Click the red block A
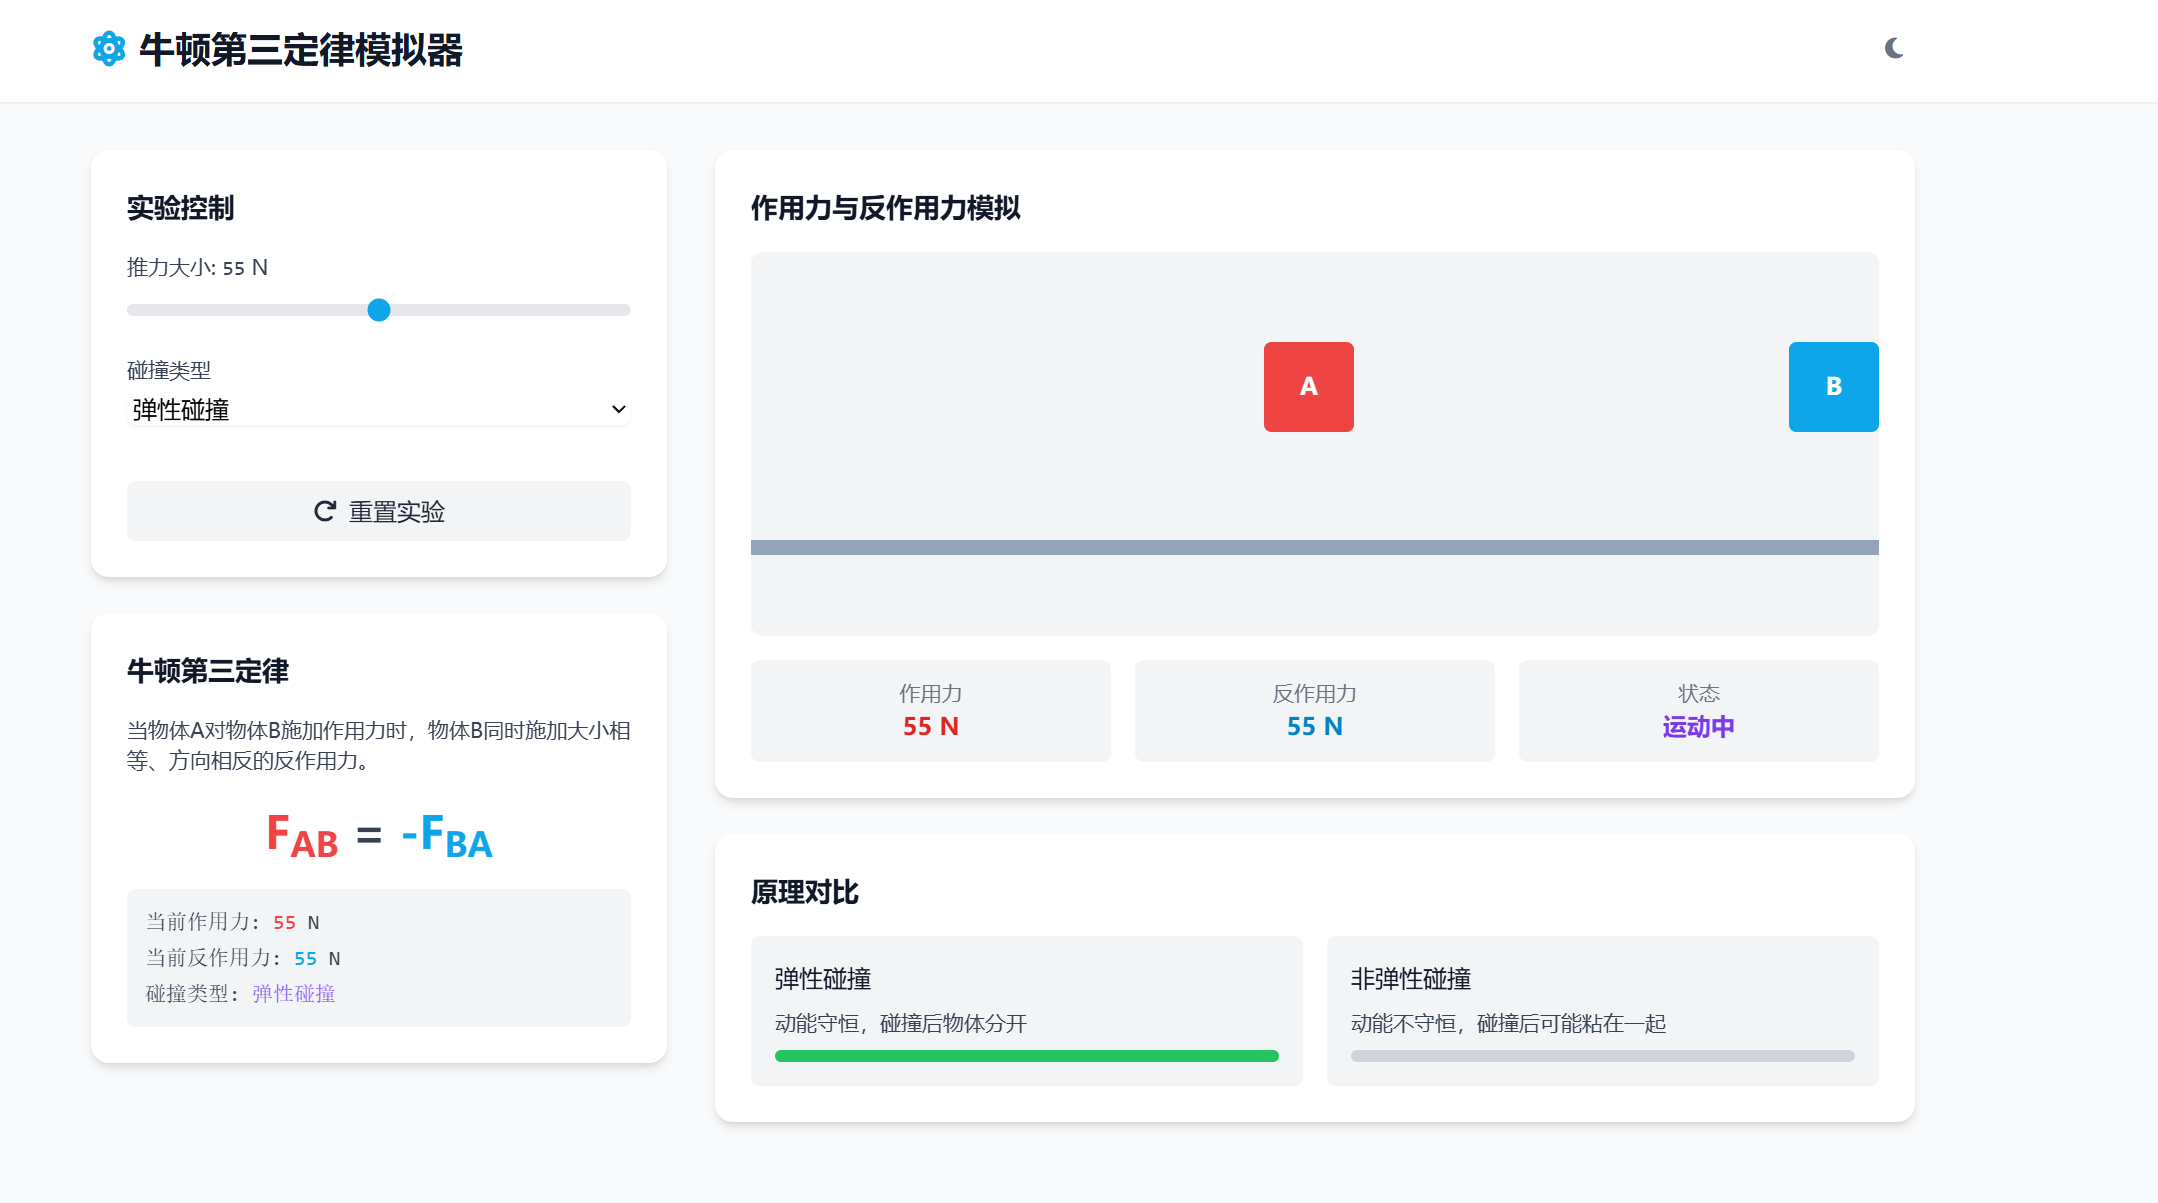This screenshot has width=2158, height=1203. [1308, 387]
